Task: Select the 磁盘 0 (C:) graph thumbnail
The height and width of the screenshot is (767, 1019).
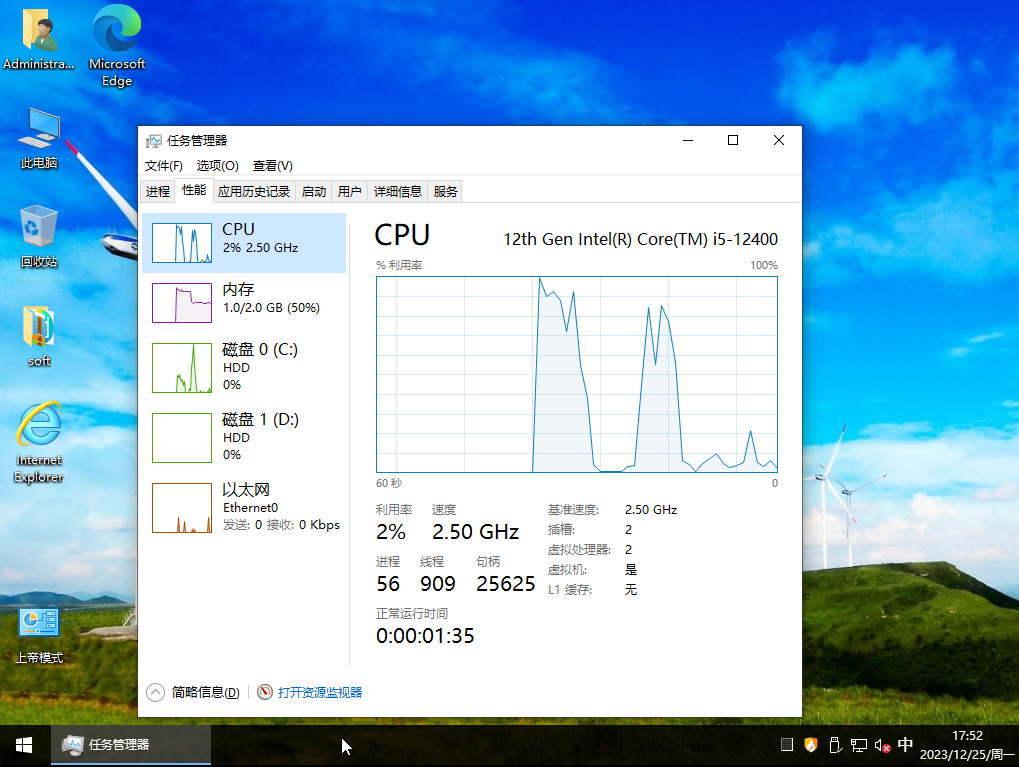Action: [x=182, y=368]
